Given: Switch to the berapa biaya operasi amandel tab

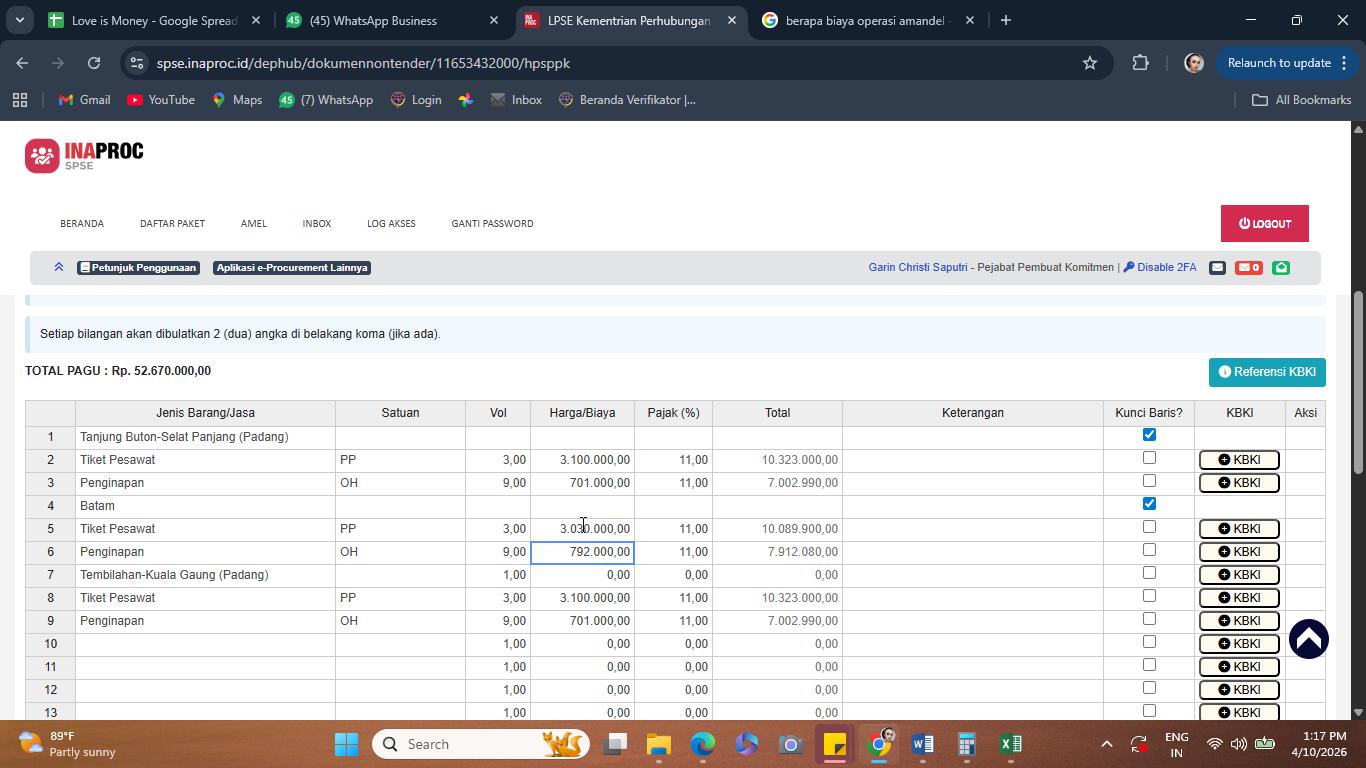Looking at the screenshot, I should 866,20.
